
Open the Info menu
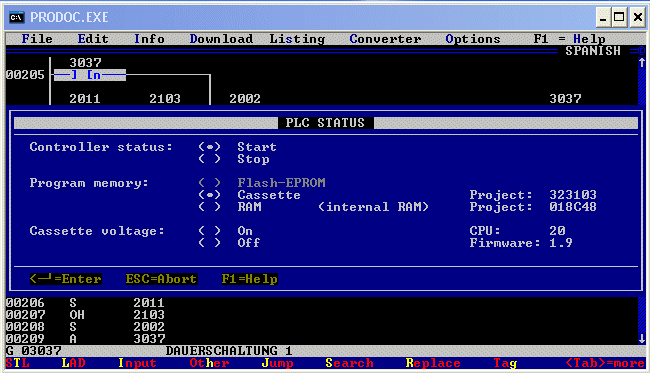[149, 39]
